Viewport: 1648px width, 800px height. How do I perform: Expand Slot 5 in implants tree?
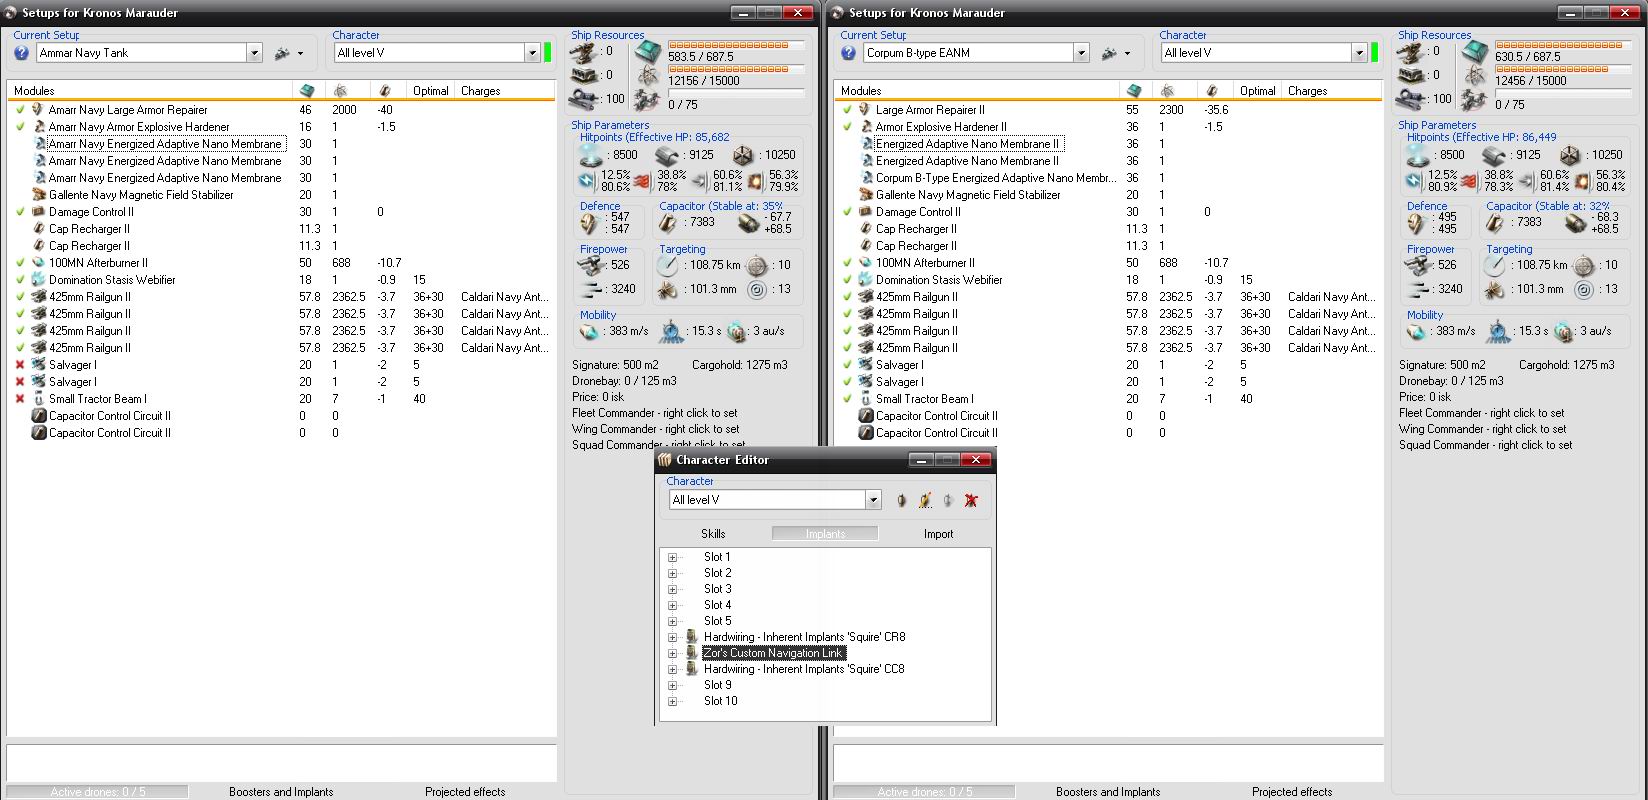(673, 622)
